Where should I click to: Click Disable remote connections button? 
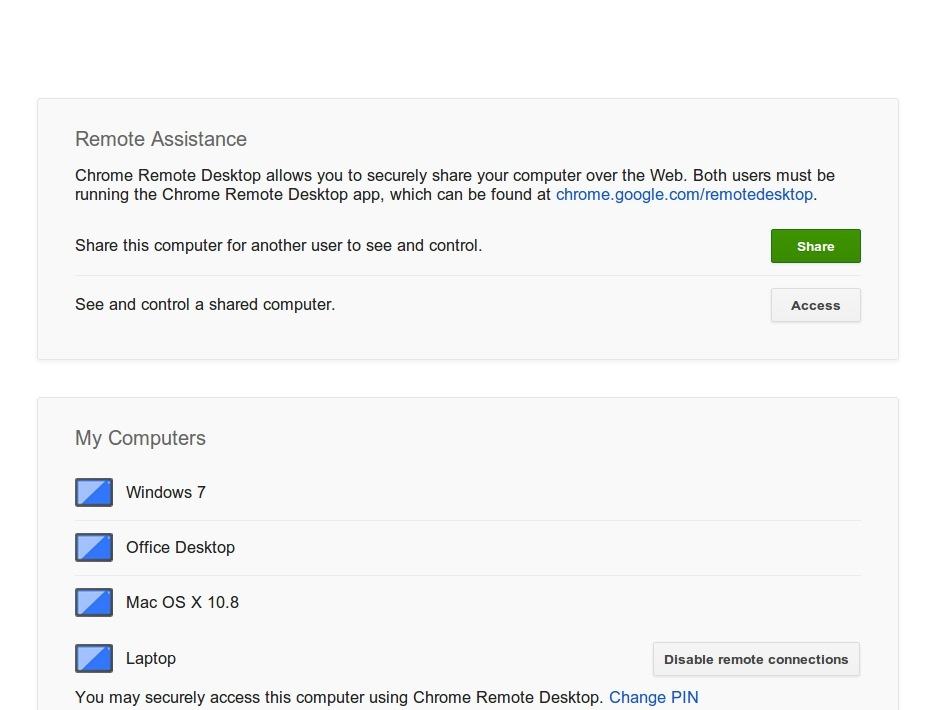(x=756, y=659)
